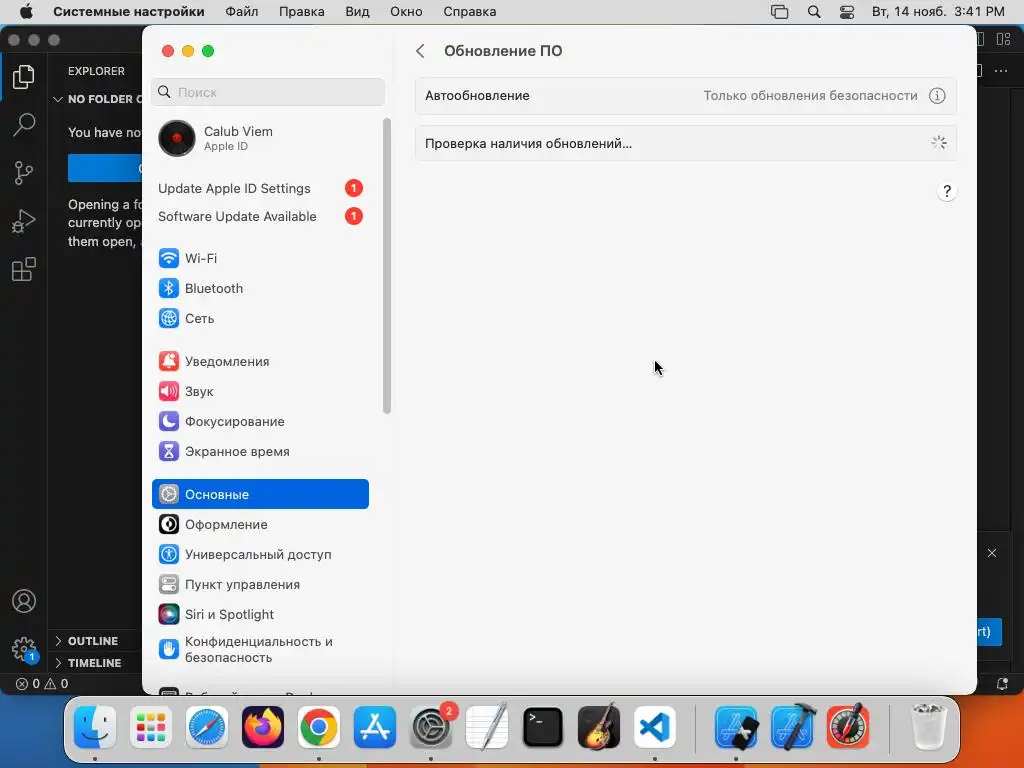Open Run and Debug view in VS Code
Image resolution: width=1024 pixels, height=768 pixels.
click(x=24, y=221)
